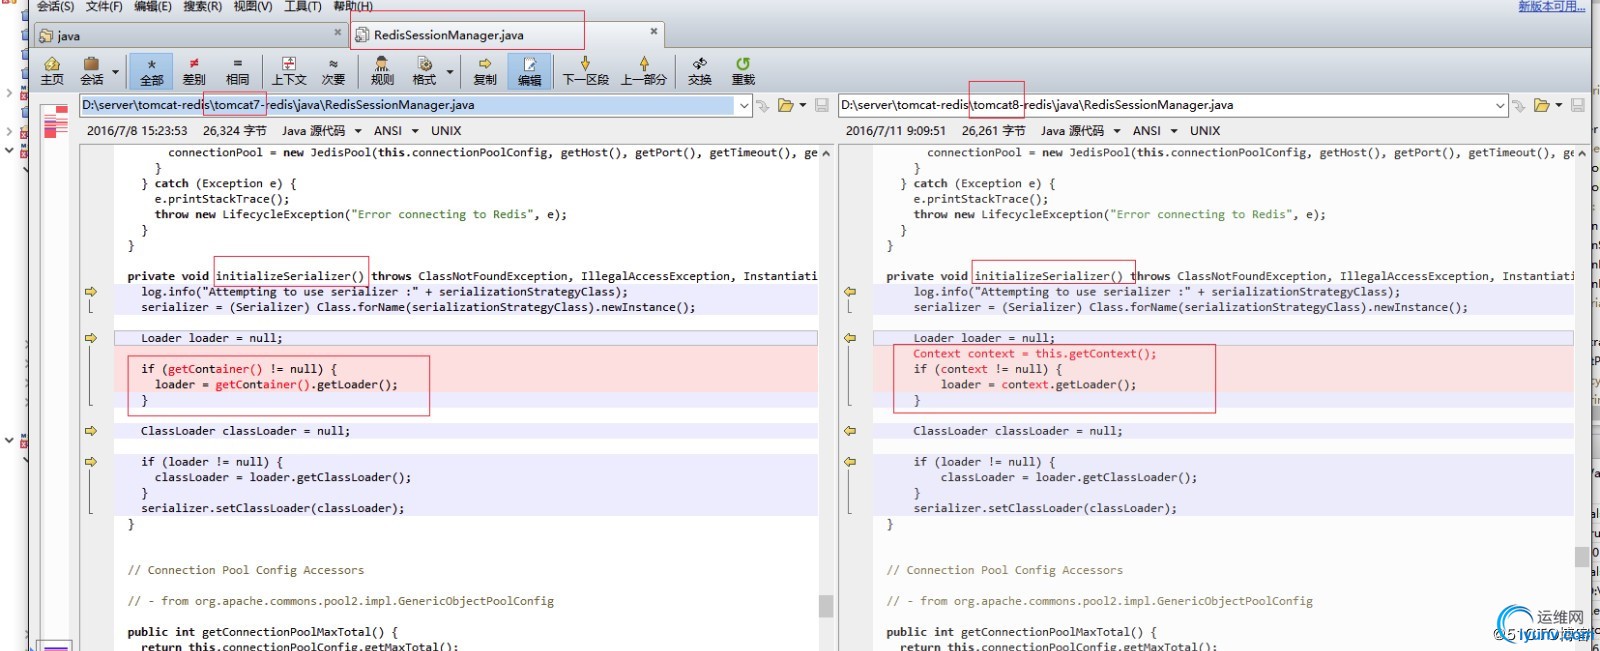The width and height of the screenshot is (1600, 651).
Task: Open the 规则 rules dialog
Action: coord(382,71)
